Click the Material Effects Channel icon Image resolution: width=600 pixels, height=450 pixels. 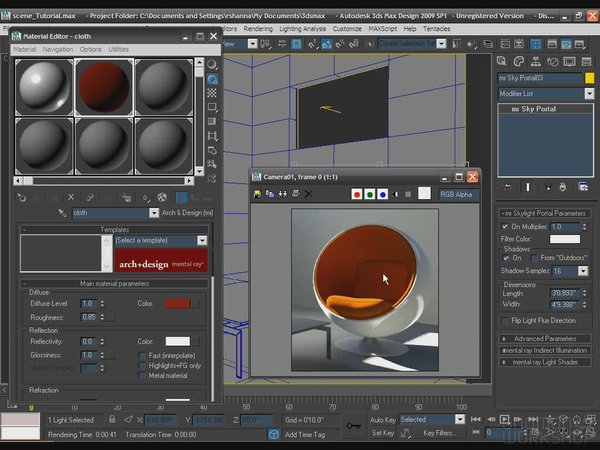(x=145, y=197)
